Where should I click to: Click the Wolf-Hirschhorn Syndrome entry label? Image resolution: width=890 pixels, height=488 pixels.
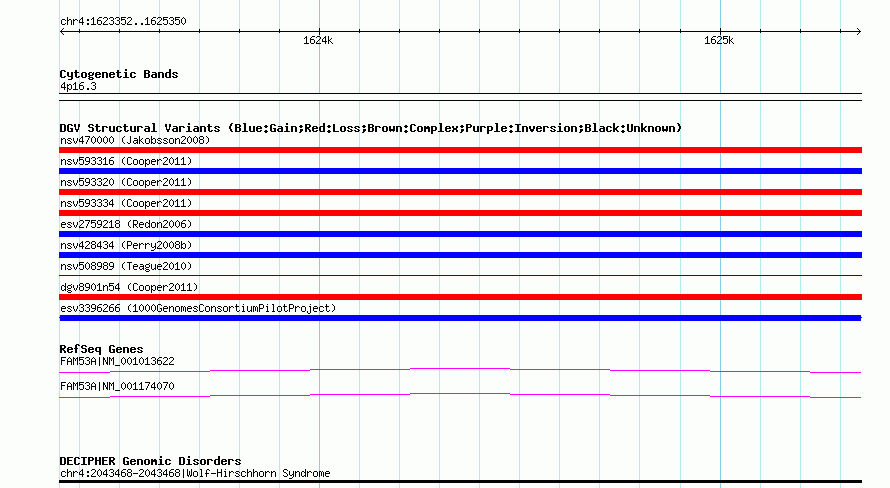(195, 473)
